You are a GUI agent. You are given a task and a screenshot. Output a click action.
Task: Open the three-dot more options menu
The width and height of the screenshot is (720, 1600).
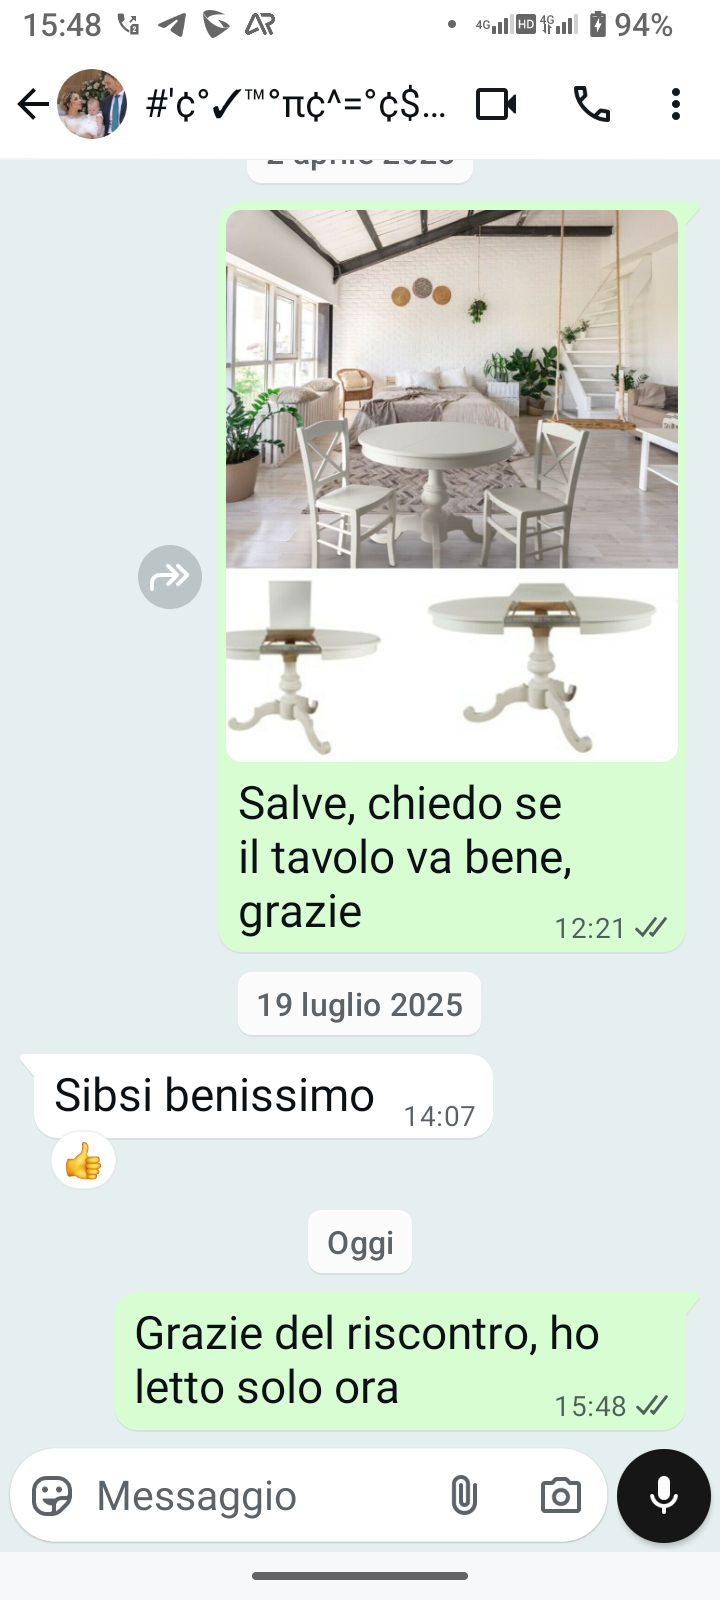point(676,104)
